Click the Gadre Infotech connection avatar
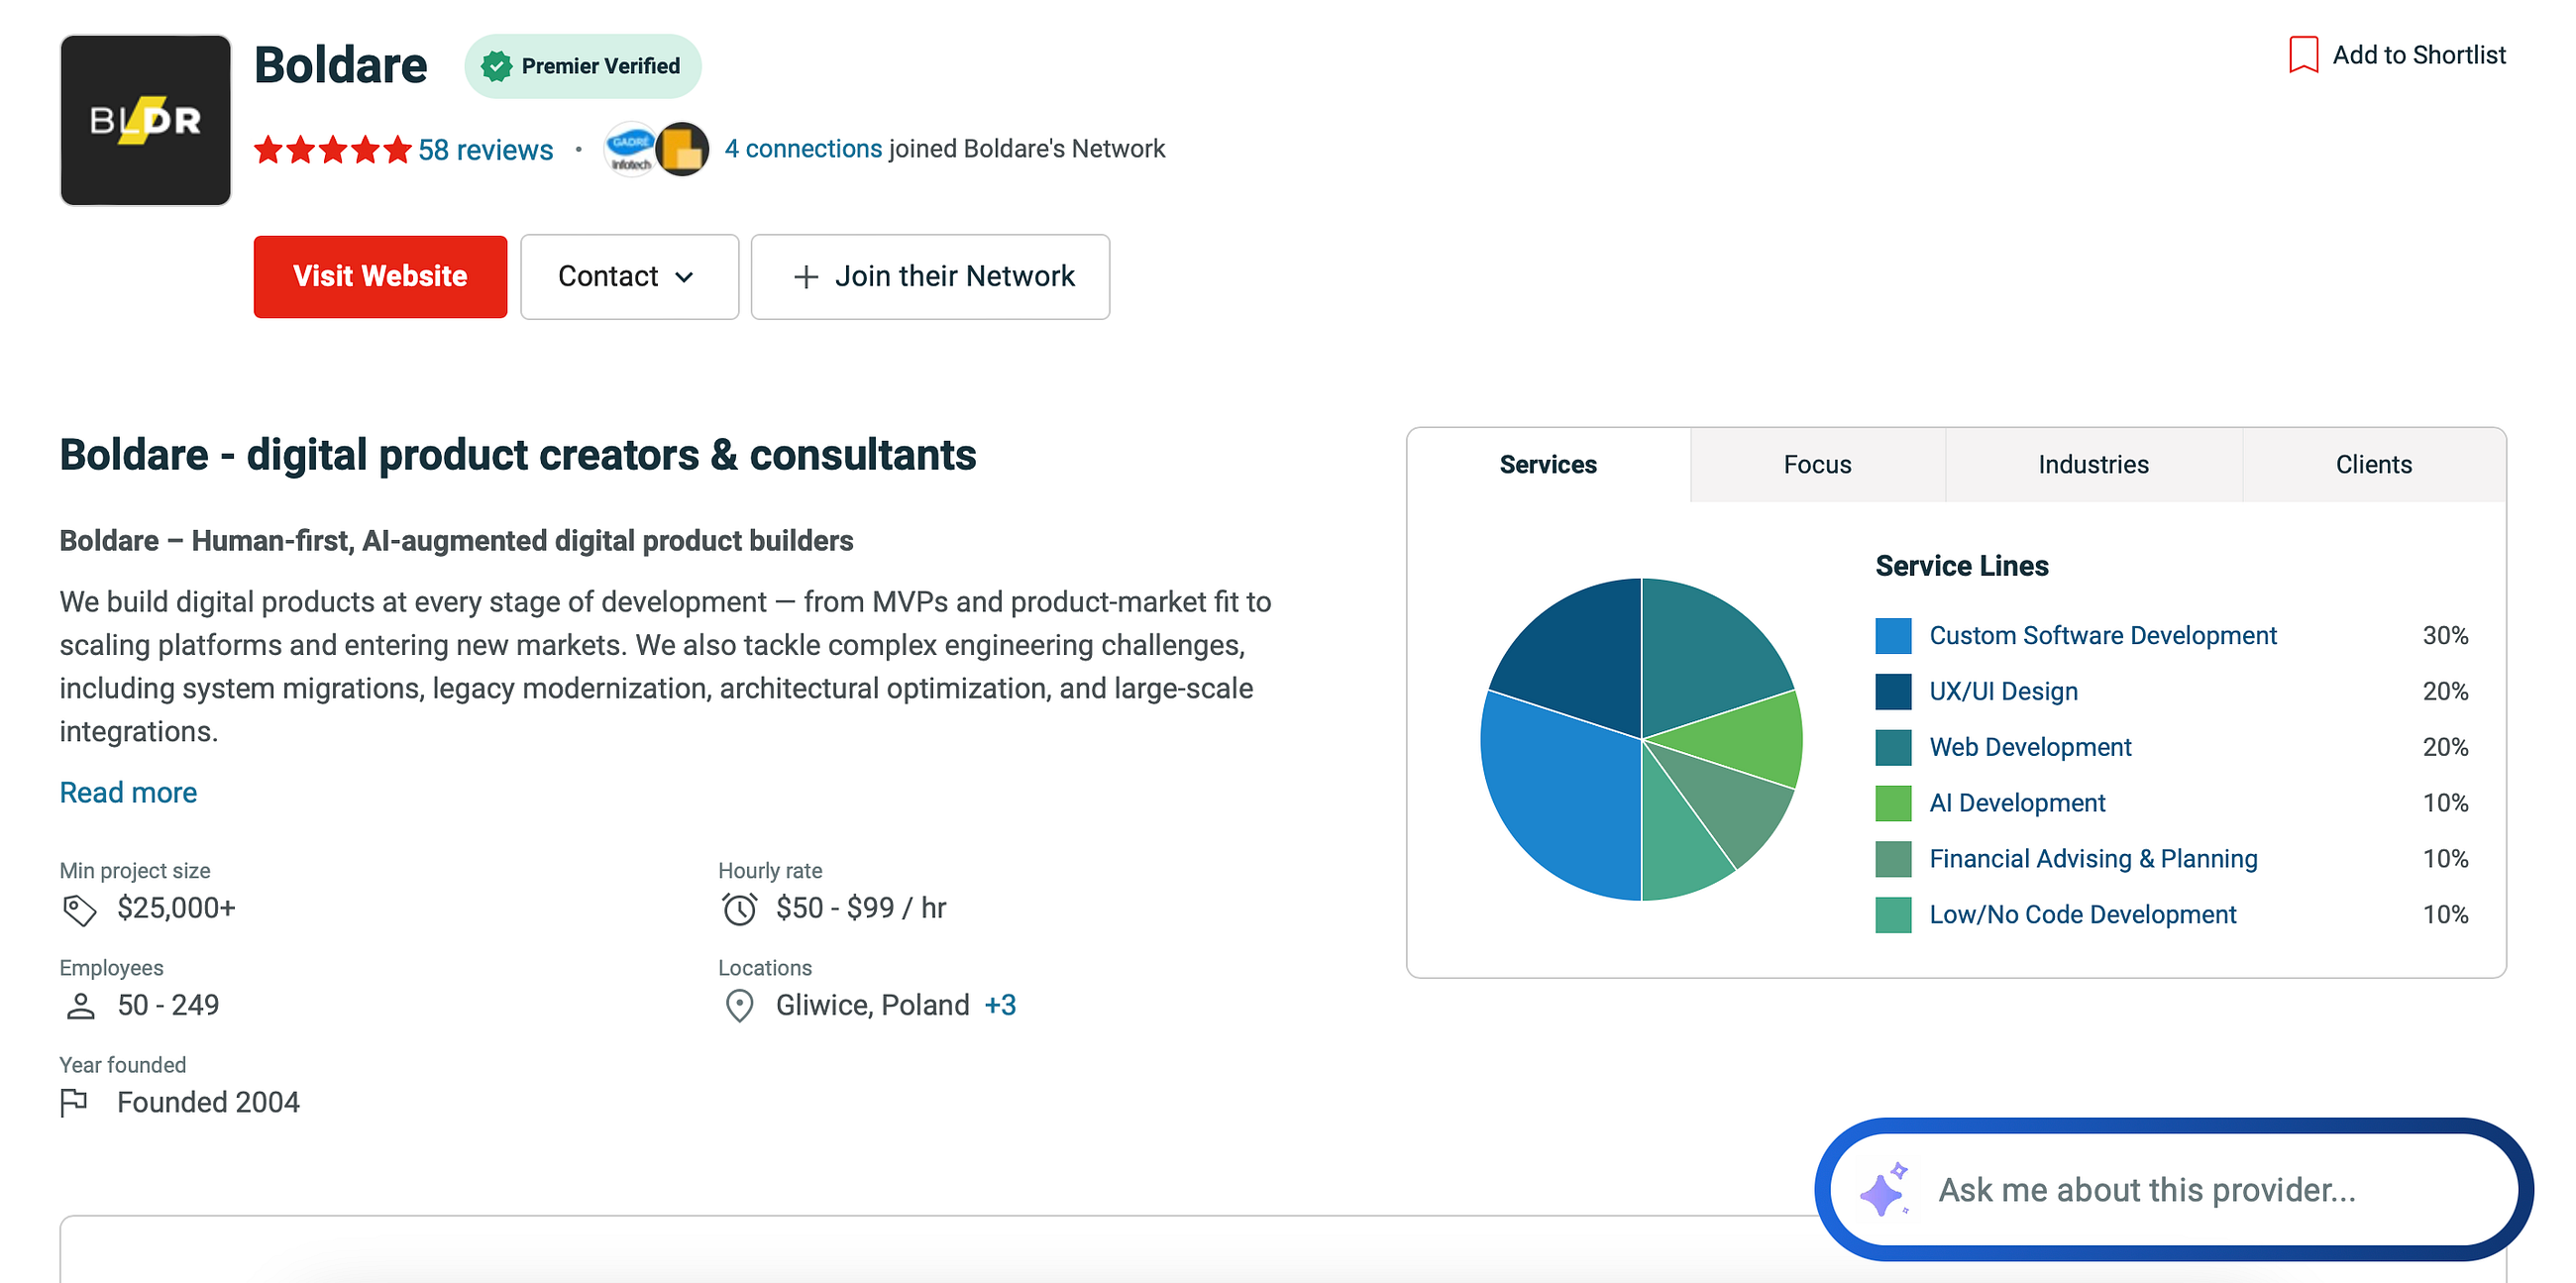Screen dimensions: 2576x1283 coord(630,149)
